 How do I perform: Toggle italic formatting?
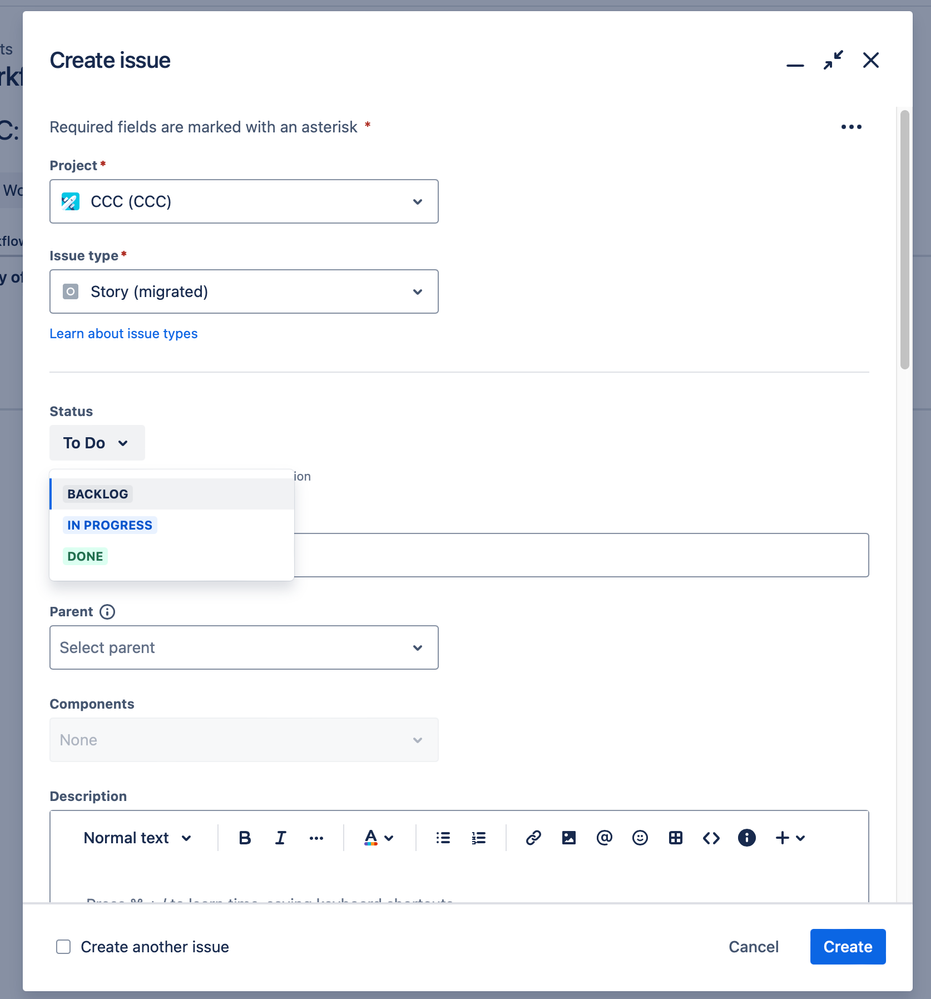pos(280,838)
